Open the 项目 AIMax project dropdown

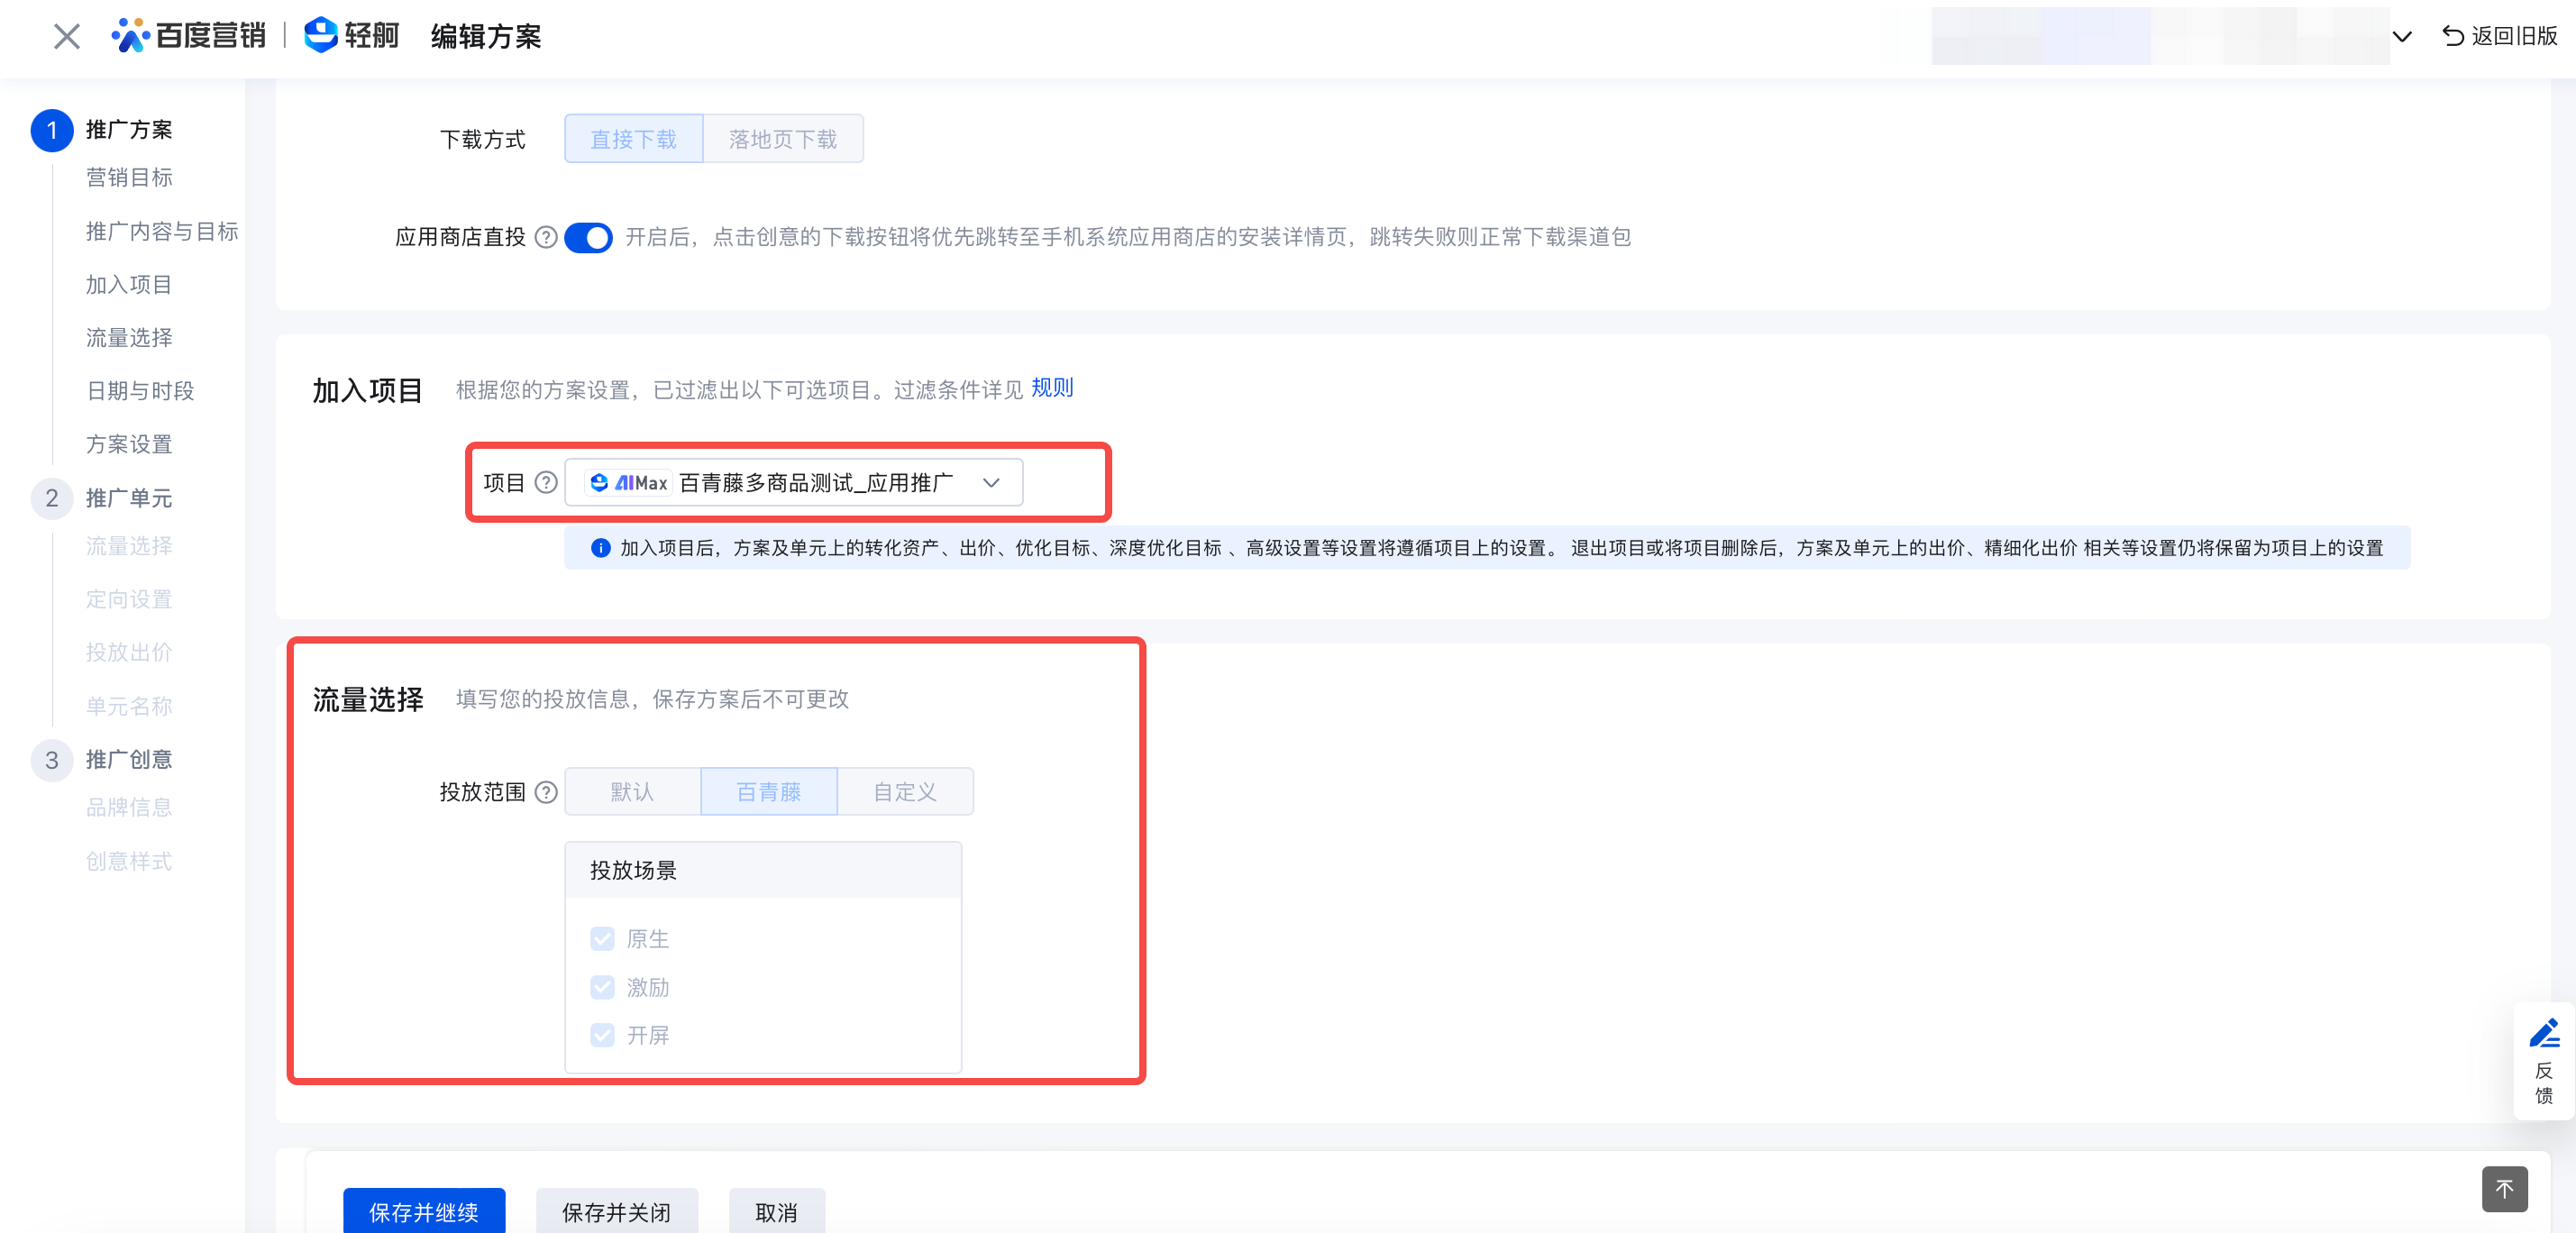tap(793, 483)
